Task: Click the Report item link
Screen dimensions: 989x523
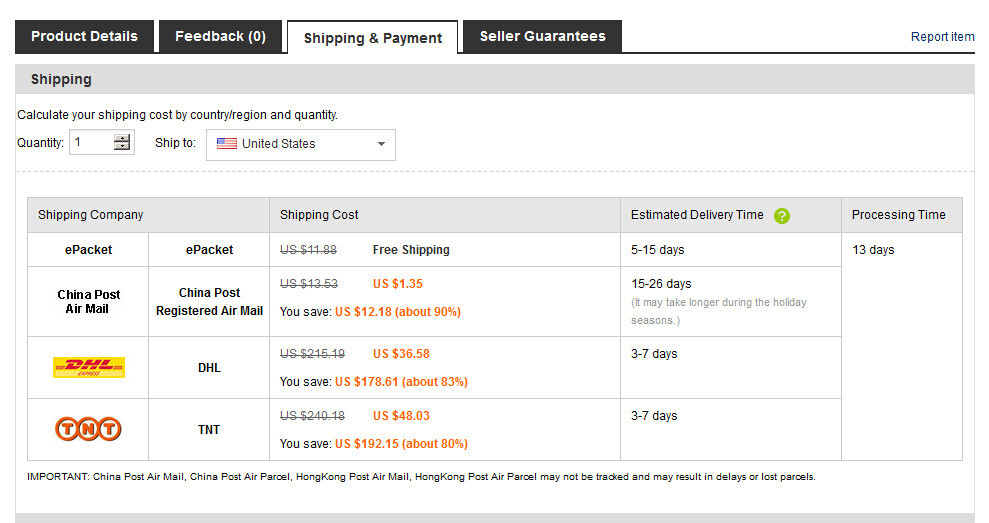Action: tap(942, 37)
